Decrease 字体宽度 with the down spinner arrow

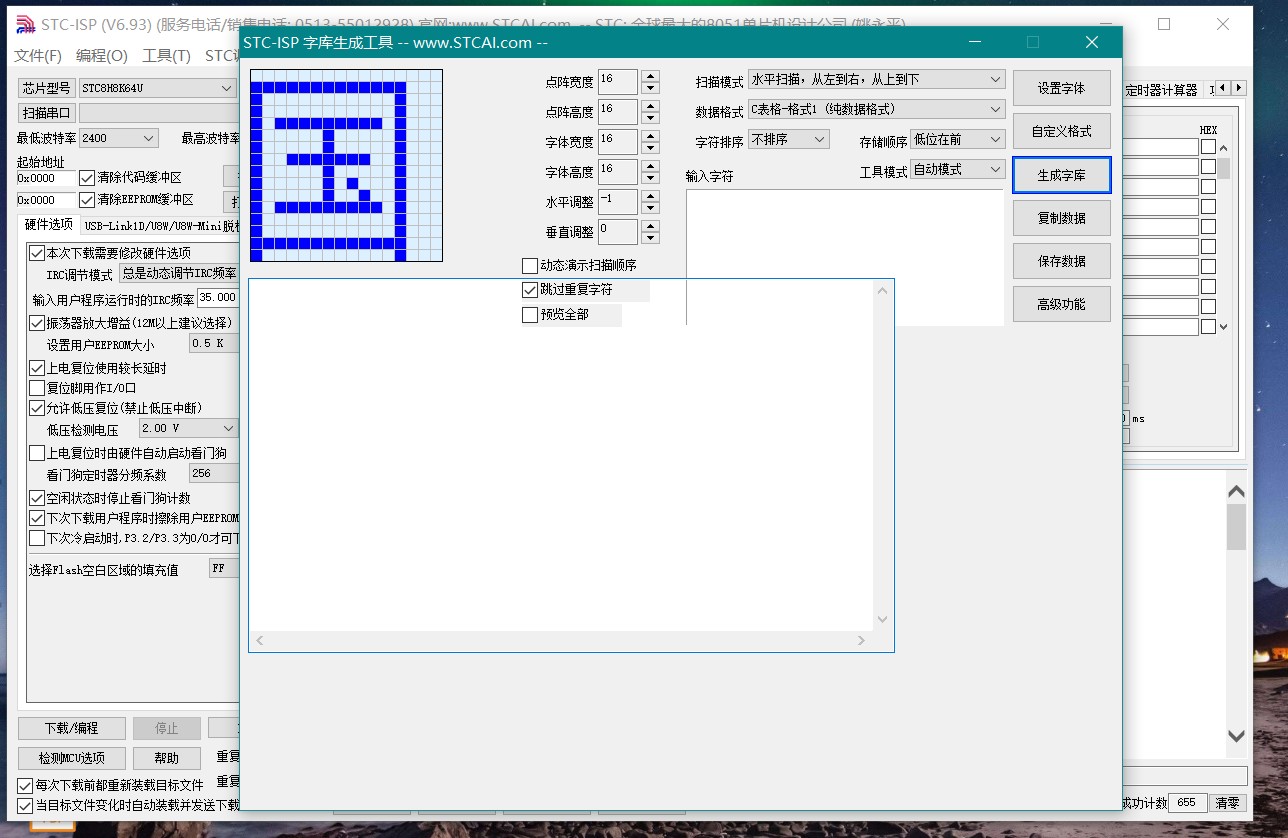[x=651, y=148]
